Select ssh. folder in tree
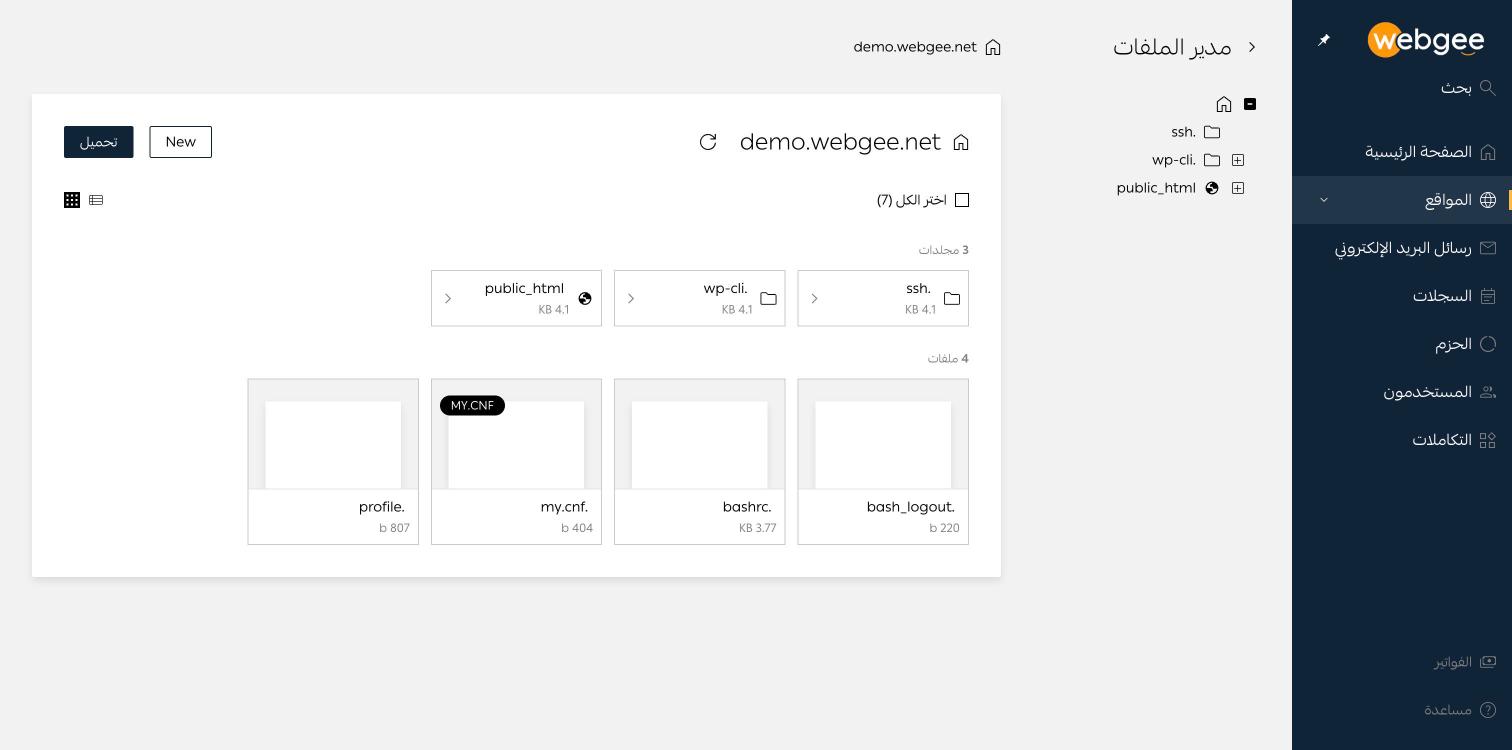The image size is (1512, 750). click(x=1195, y=132)
